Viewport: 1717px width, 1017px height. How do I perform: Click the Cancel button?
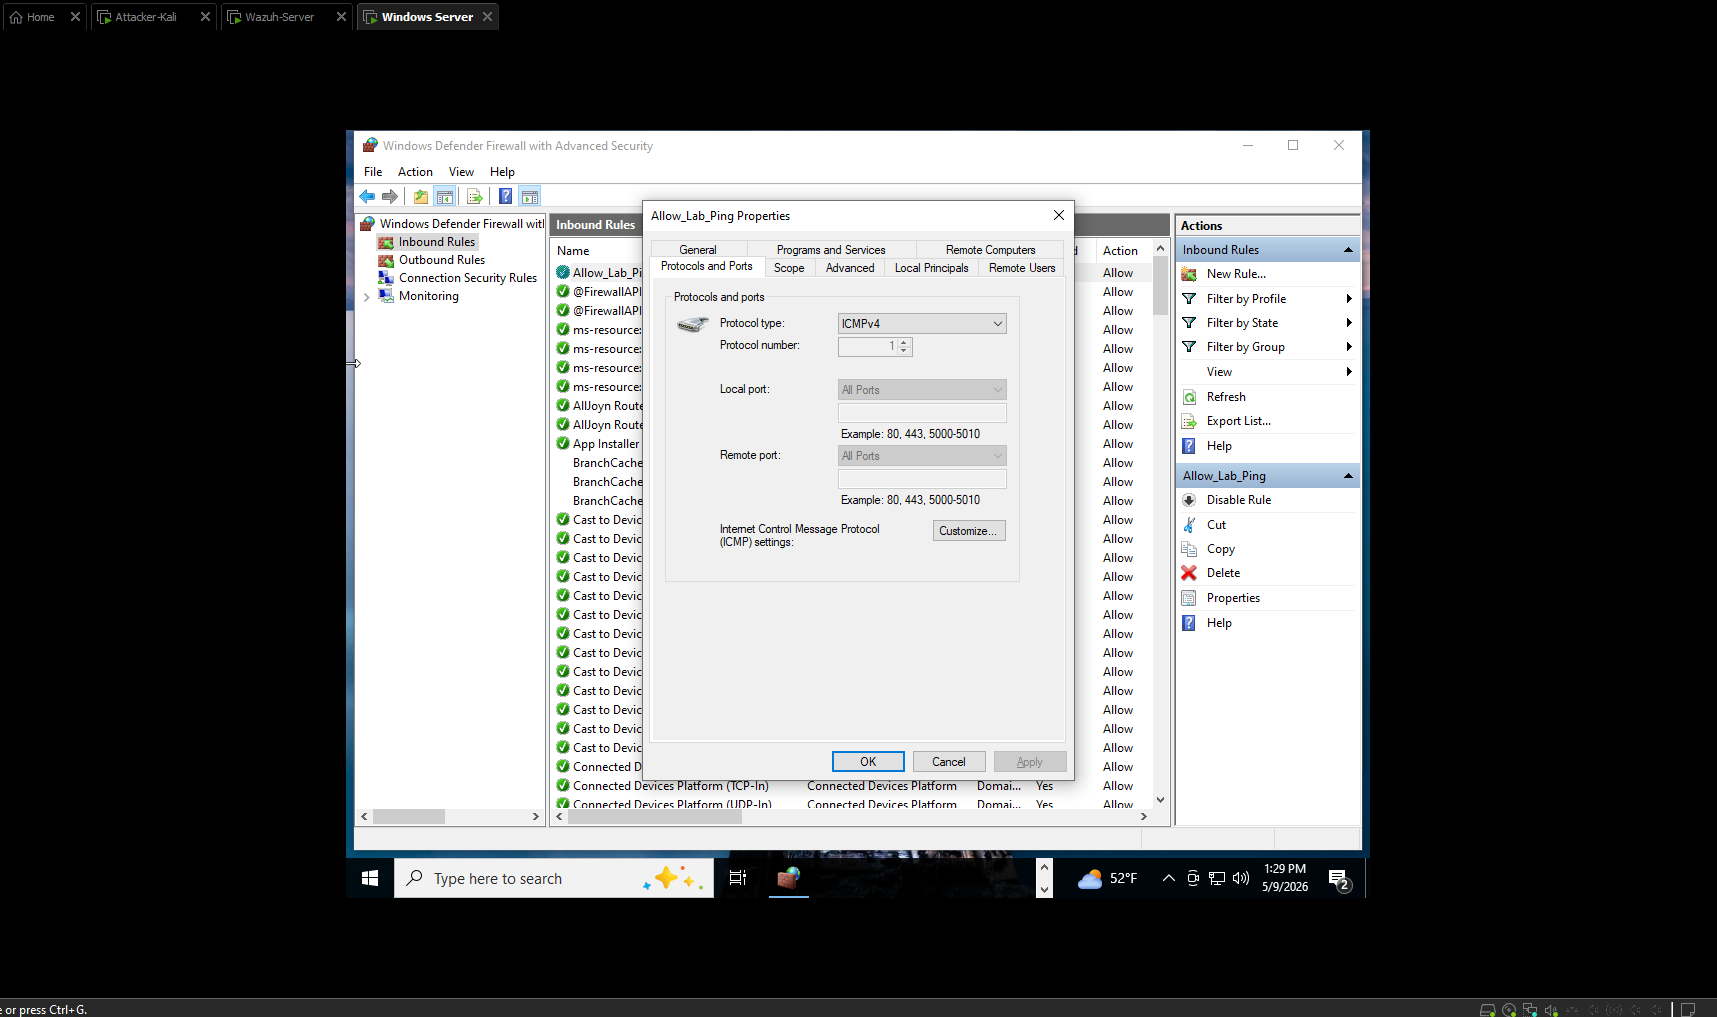click(x=949, y=762)
